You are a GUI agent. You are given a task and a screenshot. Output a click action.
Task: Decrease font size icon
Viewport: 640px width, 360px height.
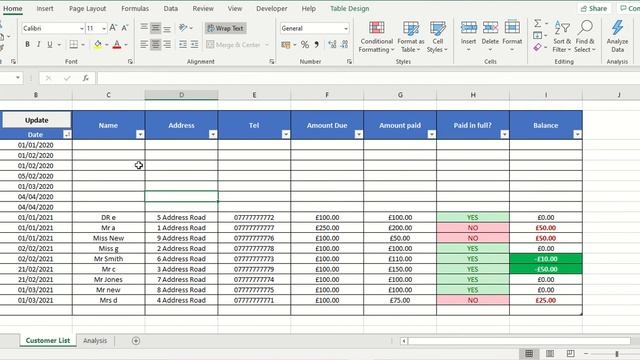[125, 28]
